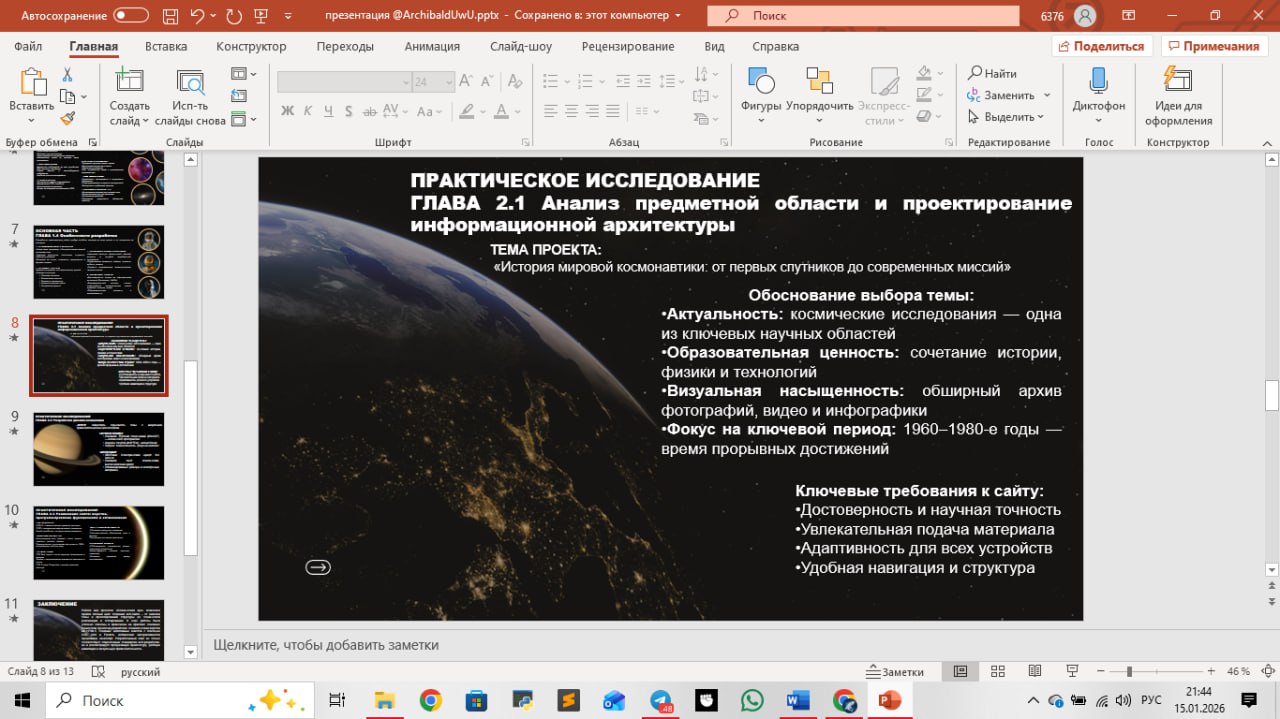Click zoom in plus button
Image resolution: width=1280 pixels, height=719 pixels.
pyautogui.click(x=1213, y=672)
